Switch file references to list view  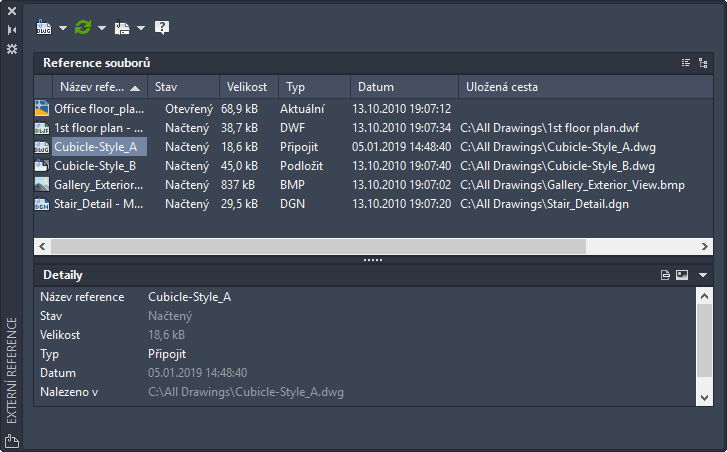pyautogui.click(x=686, y=63)
